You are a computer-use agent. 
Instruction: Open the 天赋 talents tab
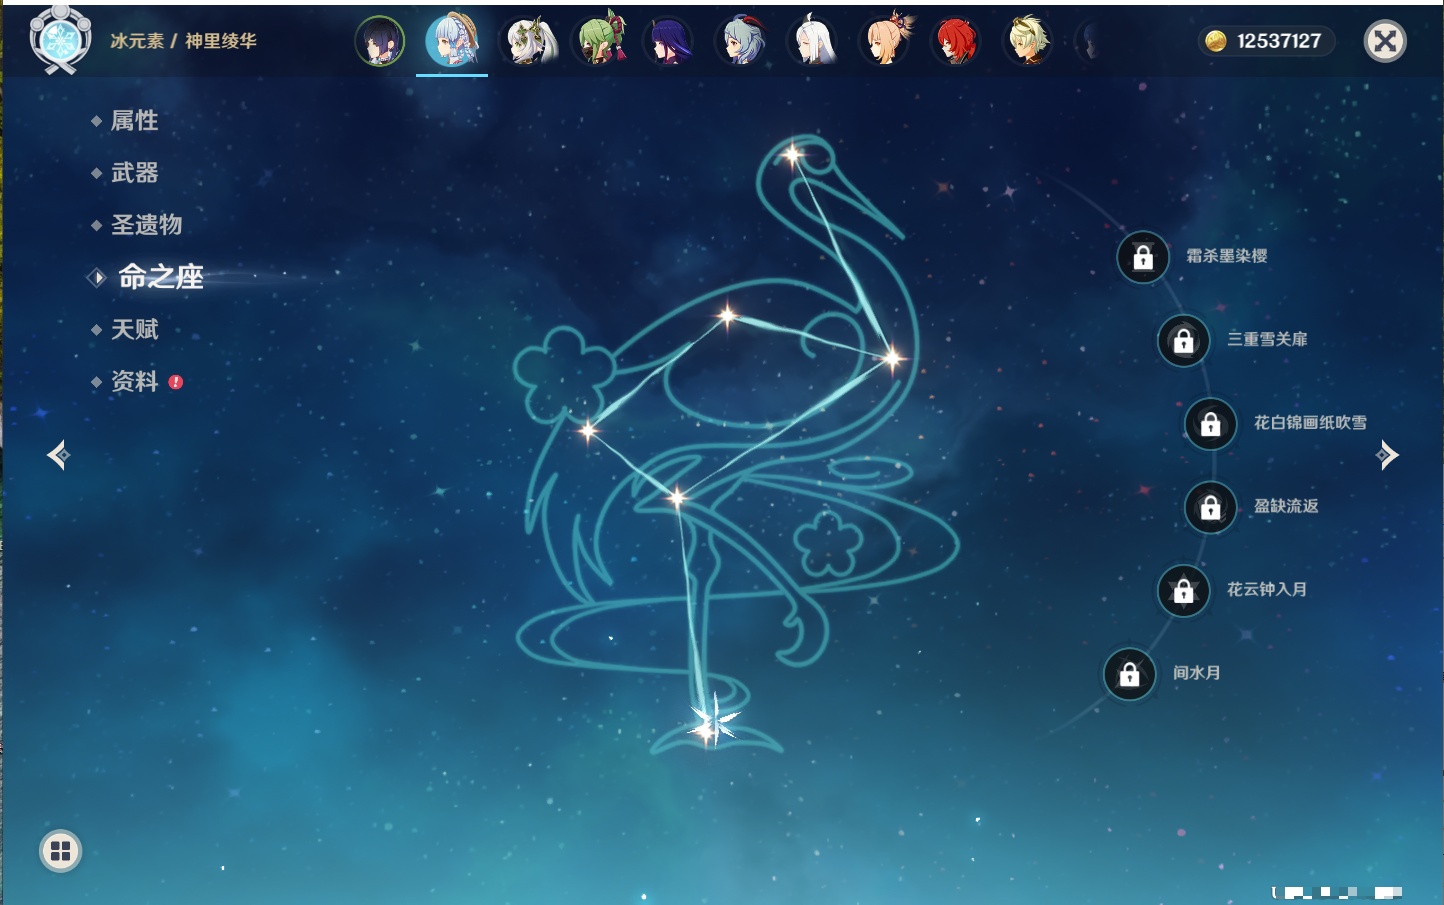click(x=134, y=329)
